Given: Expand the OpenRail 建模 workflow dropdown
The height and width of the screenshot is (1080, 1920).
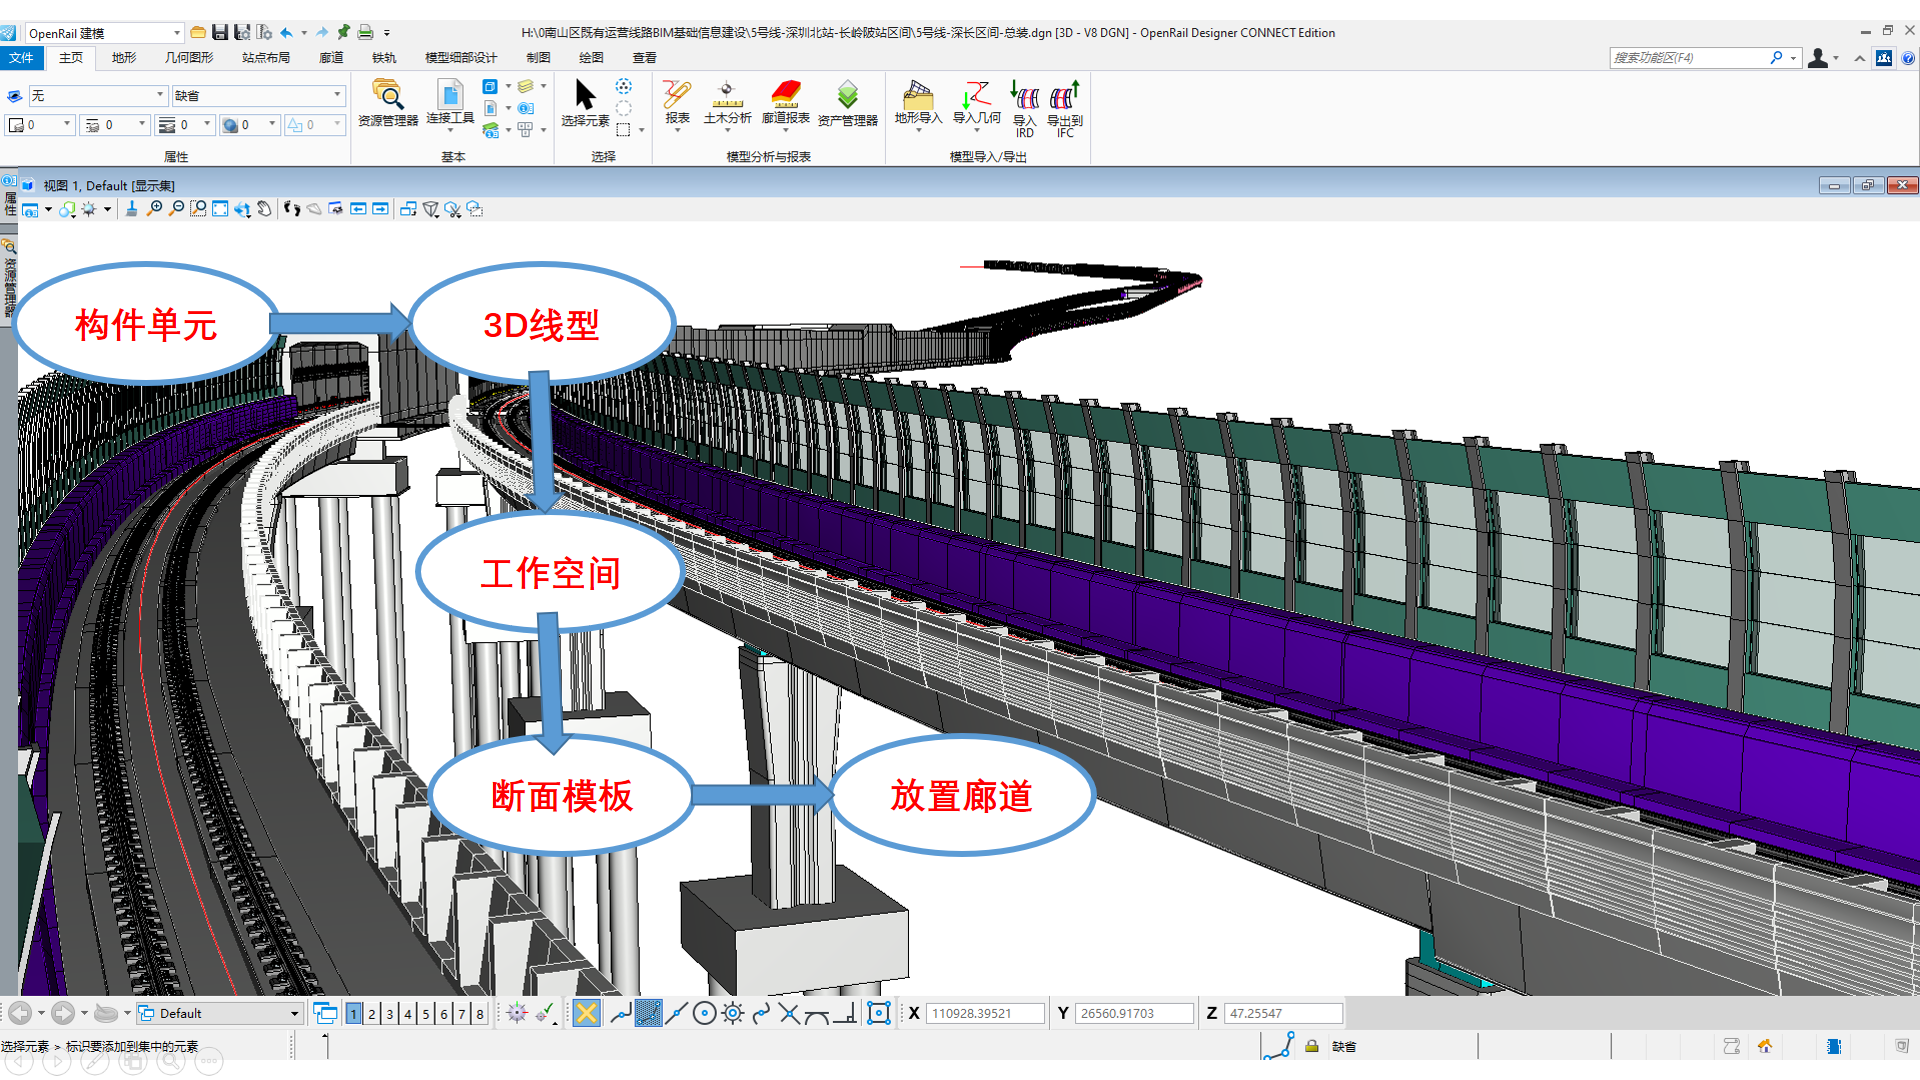Looking at the screenshot, I should coord(177,33).
